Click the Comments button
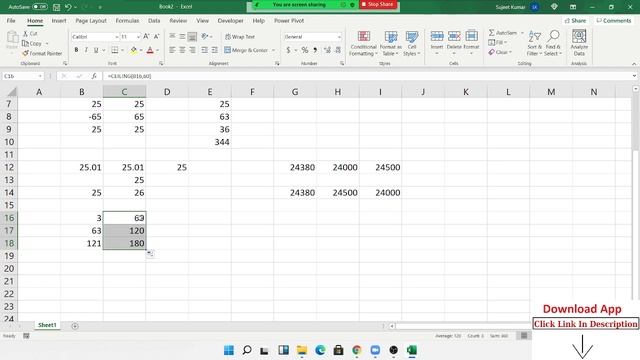 tap(614, 20)
